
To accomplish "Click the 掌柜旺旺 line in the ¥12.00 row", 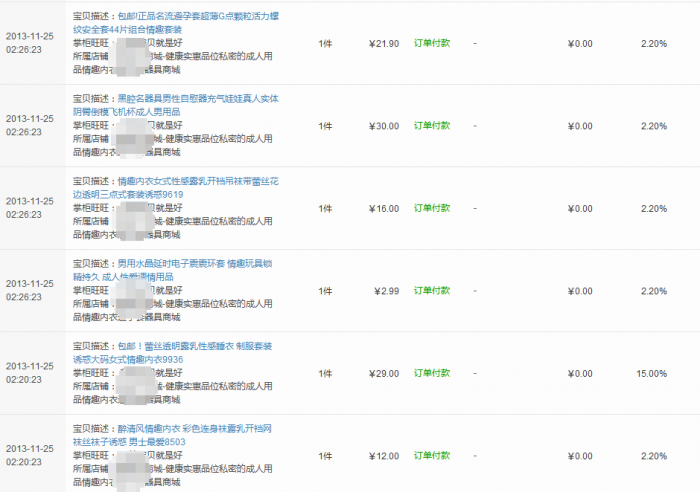I will coord(128,455).
